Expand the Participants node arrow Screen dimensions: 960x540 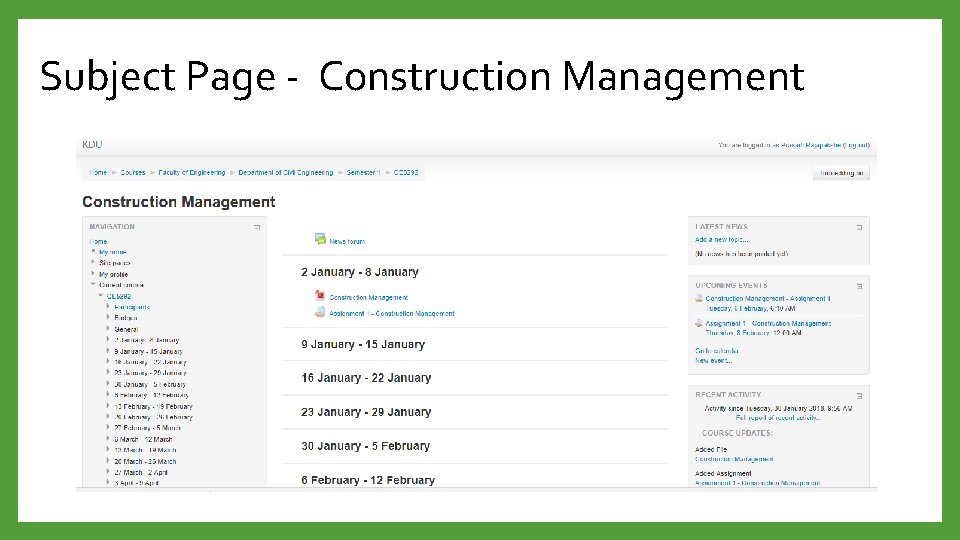pos(108,307)
